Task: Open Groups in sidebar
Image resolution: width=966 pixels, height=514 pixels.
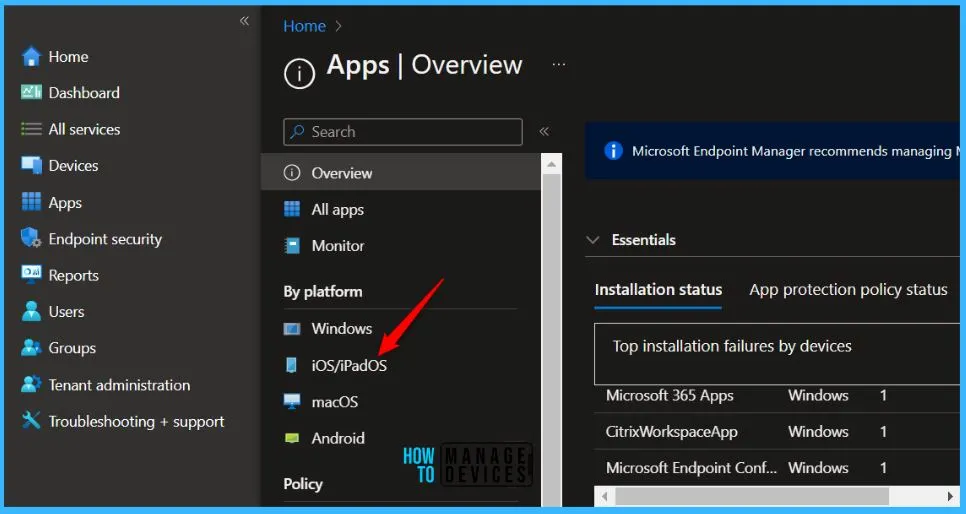Action: [x=71, y=348]
